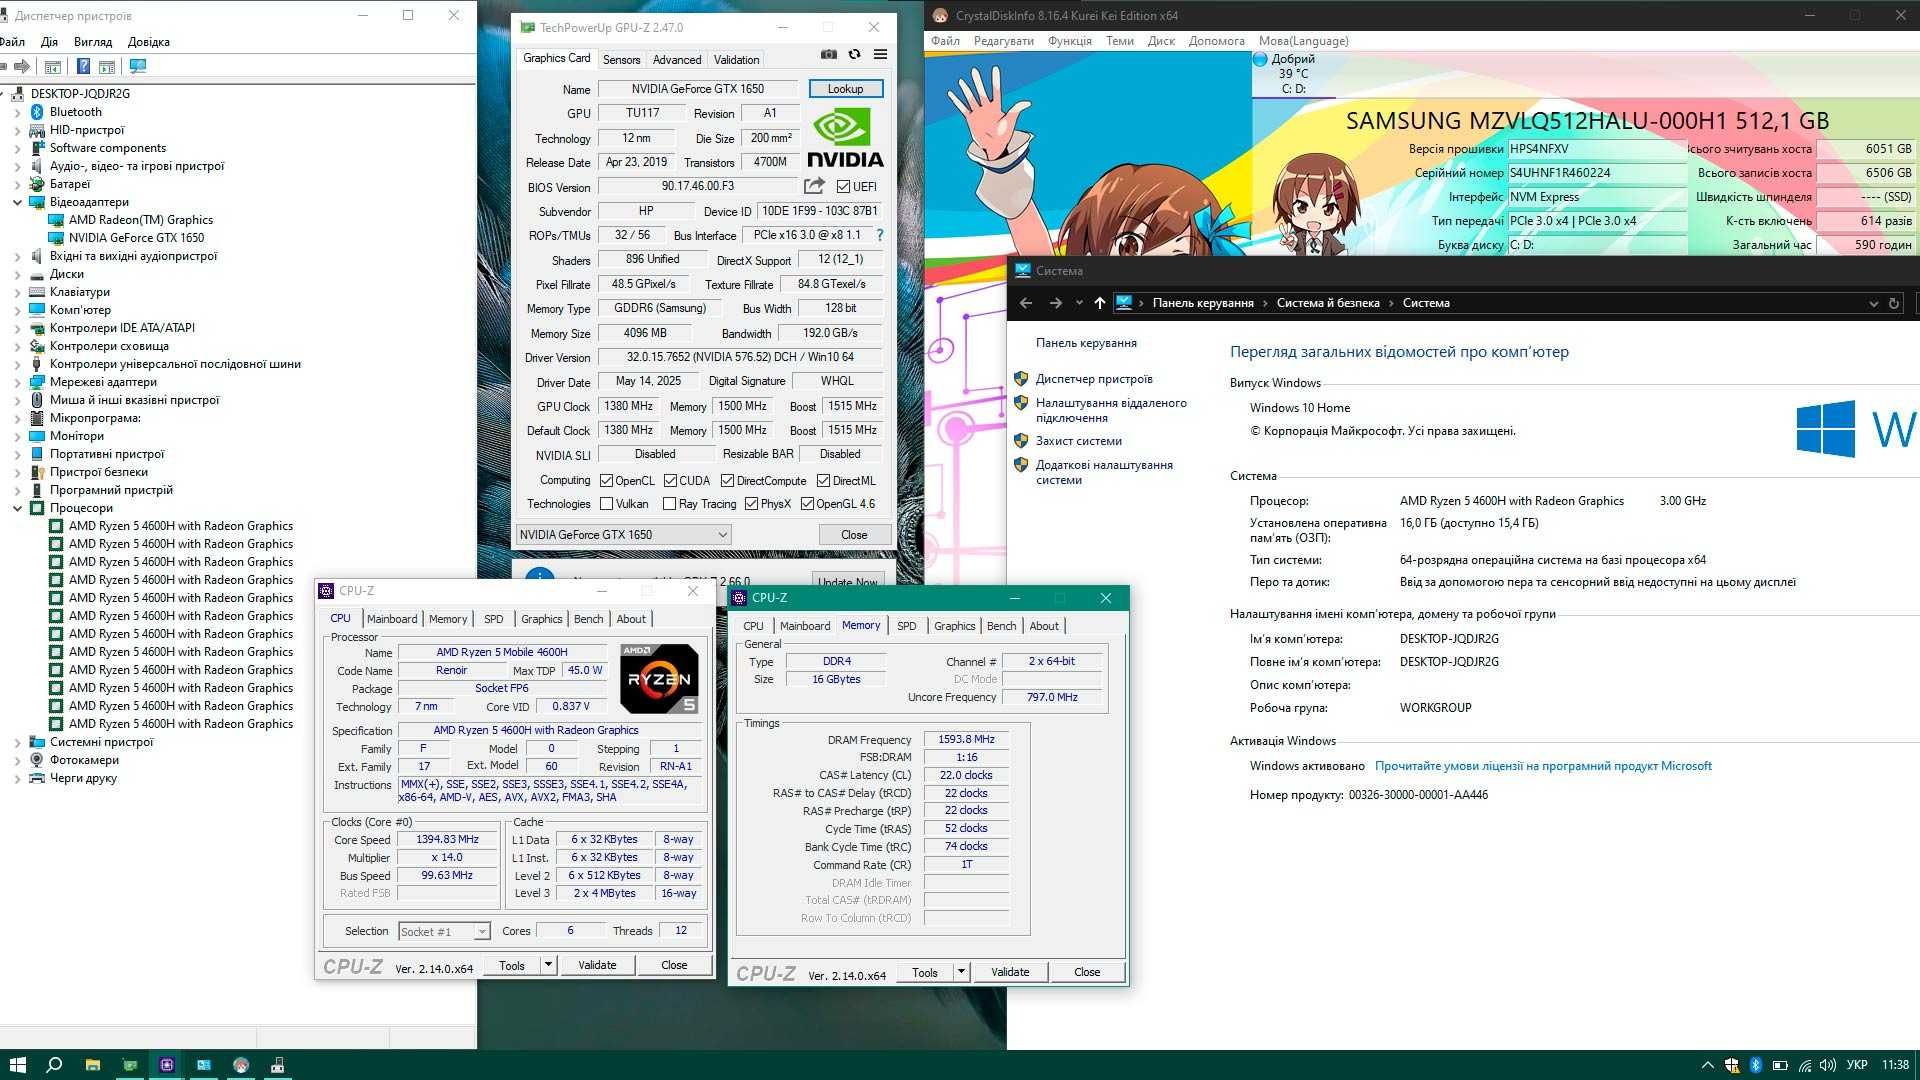Click the battery tray icon

coord(1780,1065)
